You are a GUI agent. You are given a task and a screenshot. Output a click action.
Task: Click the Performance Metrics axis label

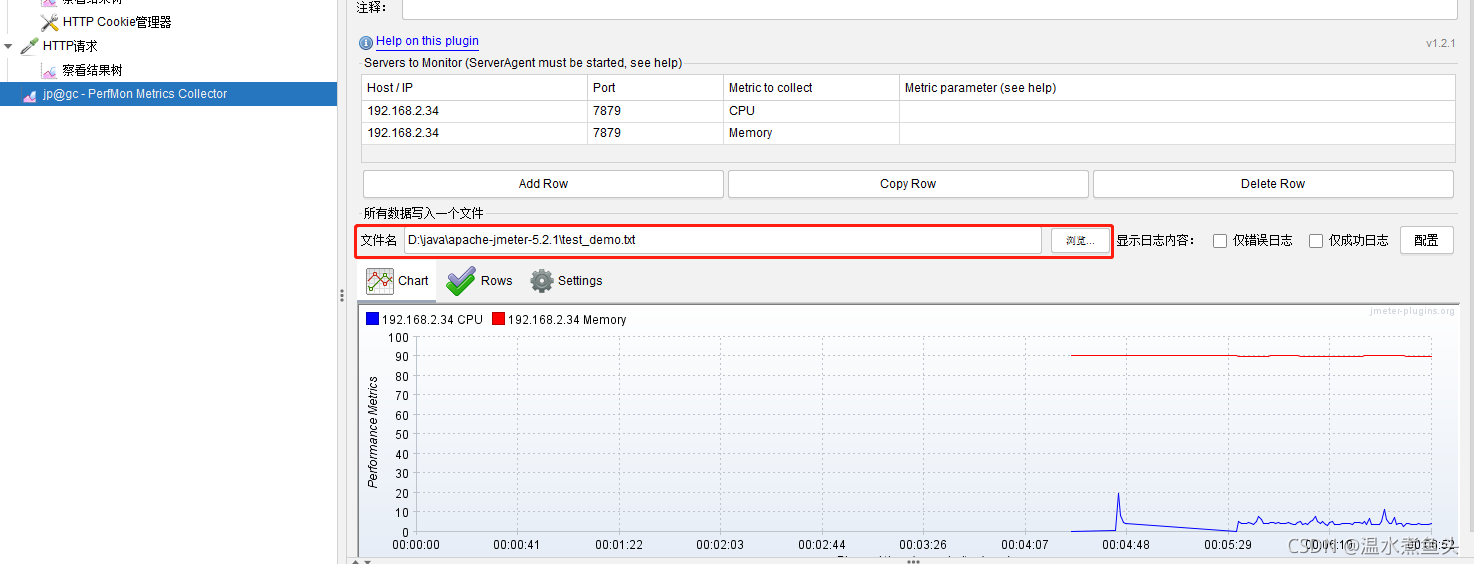[x=373, y=432]
